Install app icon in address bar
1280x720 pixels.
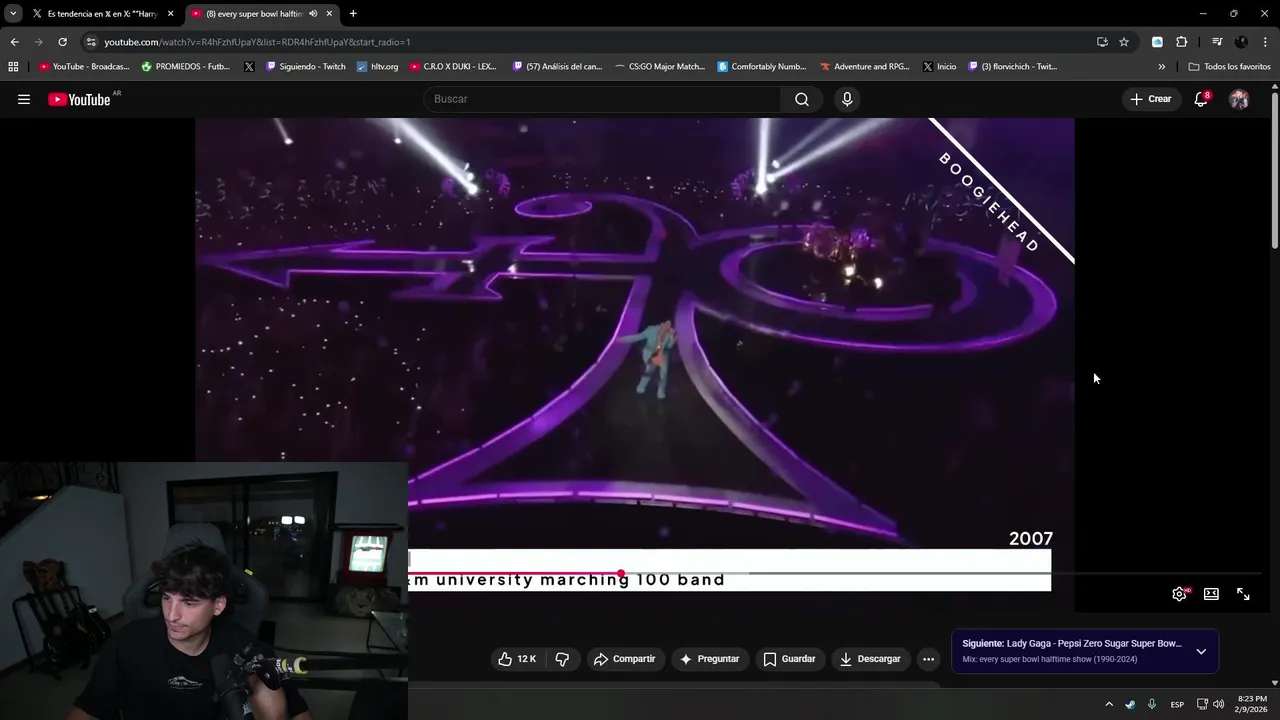[1102, 42]
